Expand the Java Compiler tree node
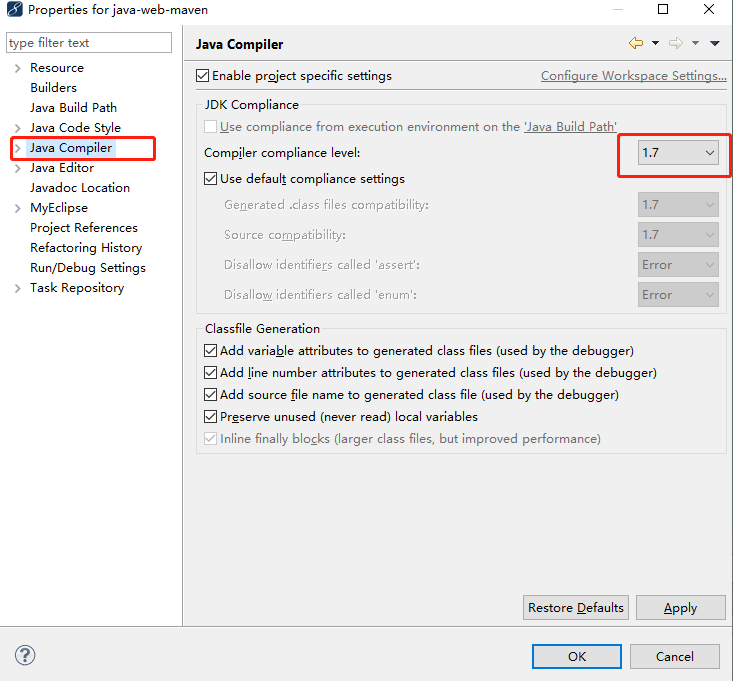This screenshot has height=681, width=733. click(18, 148)
